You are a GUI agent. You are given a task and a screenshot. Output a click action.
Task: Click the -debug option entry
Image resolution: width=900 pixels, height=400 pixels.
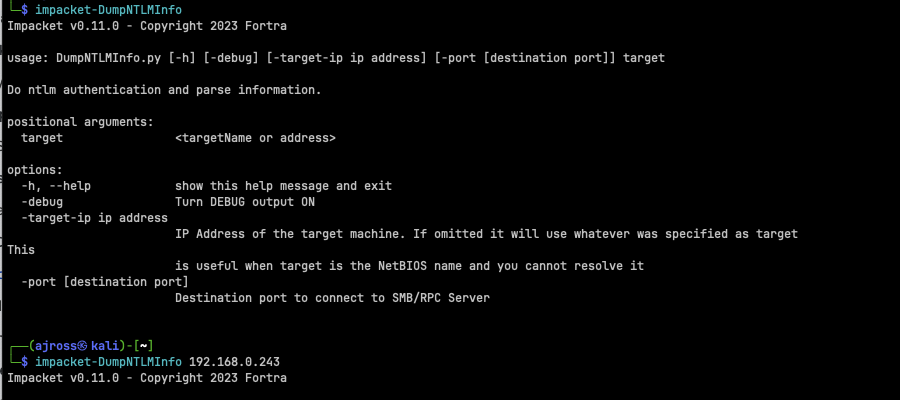pos(42,202)
